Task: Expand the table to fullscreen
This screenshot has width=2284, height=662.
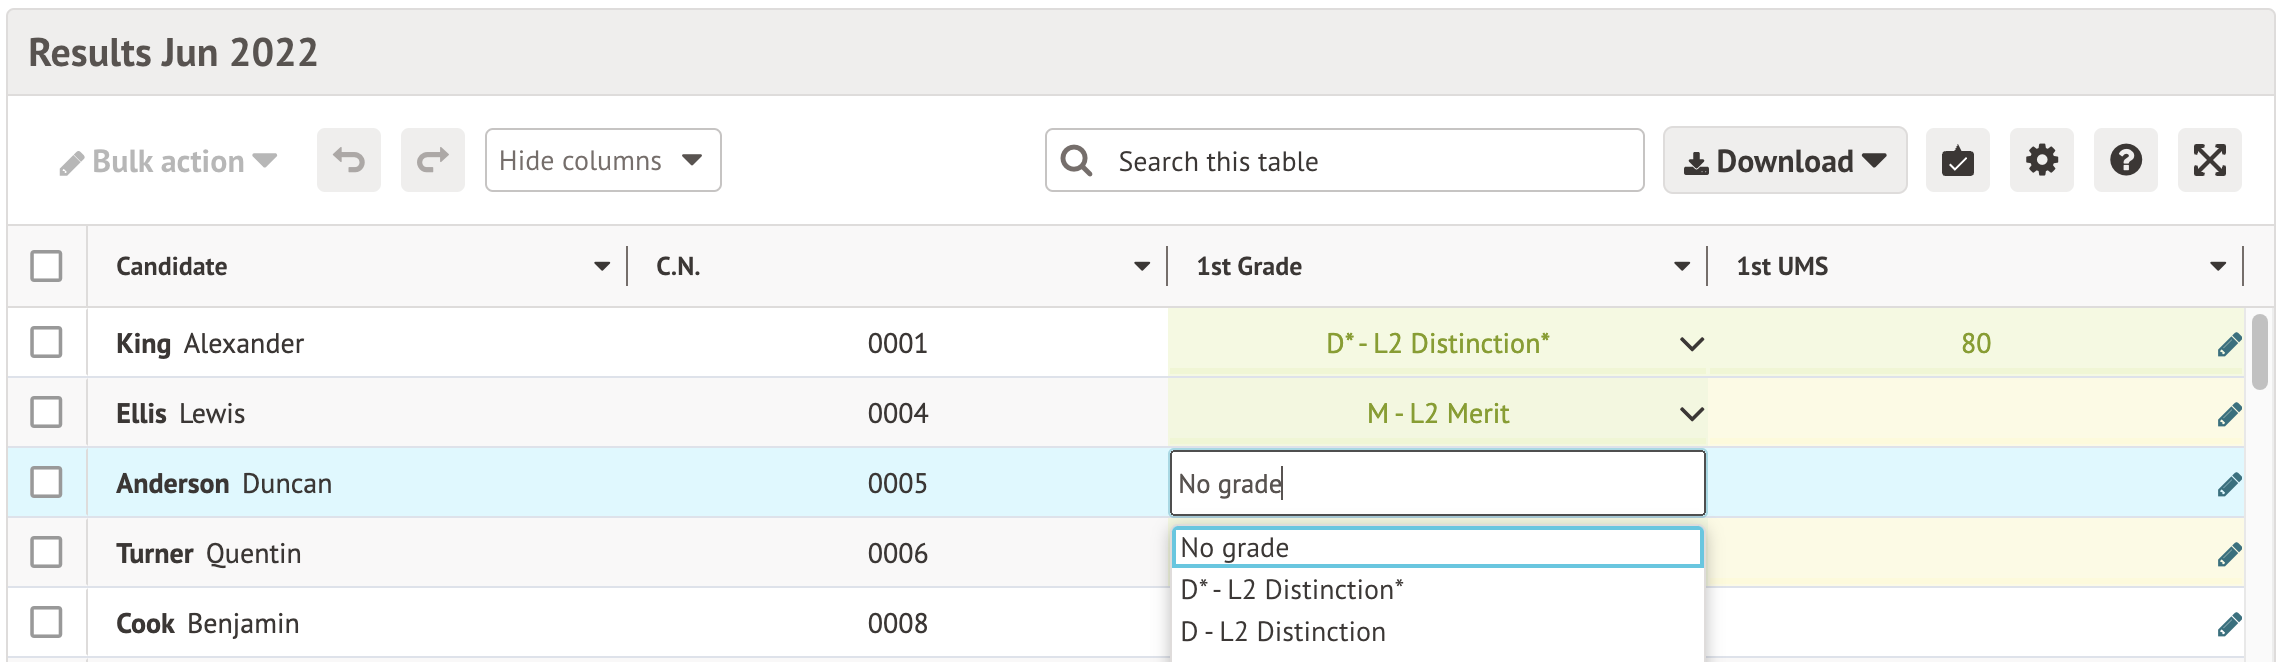Action: click(x=2209, y=160)
